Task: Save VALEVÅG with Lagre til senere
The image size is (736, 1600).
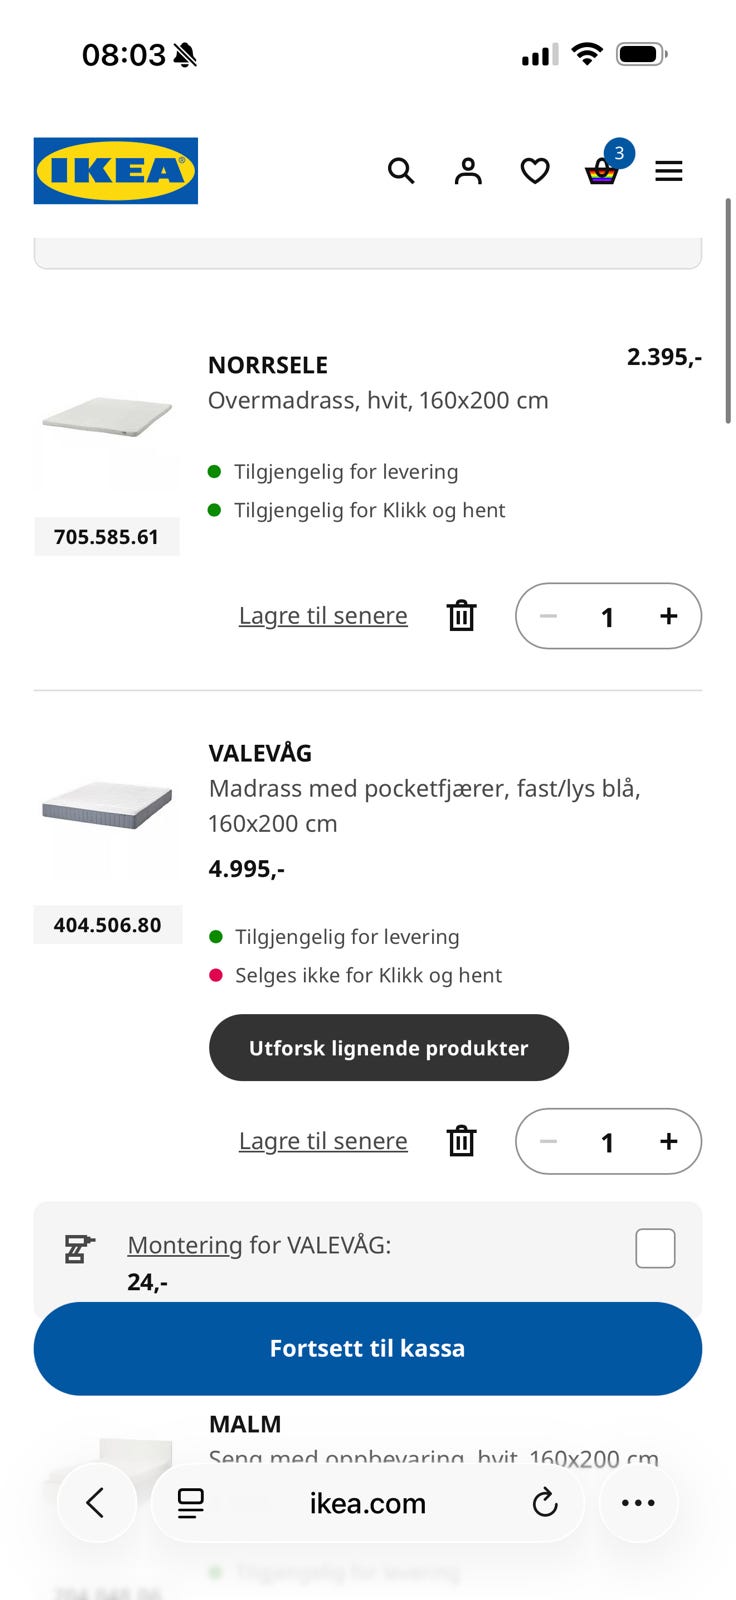Action: tap(323, 1141)
